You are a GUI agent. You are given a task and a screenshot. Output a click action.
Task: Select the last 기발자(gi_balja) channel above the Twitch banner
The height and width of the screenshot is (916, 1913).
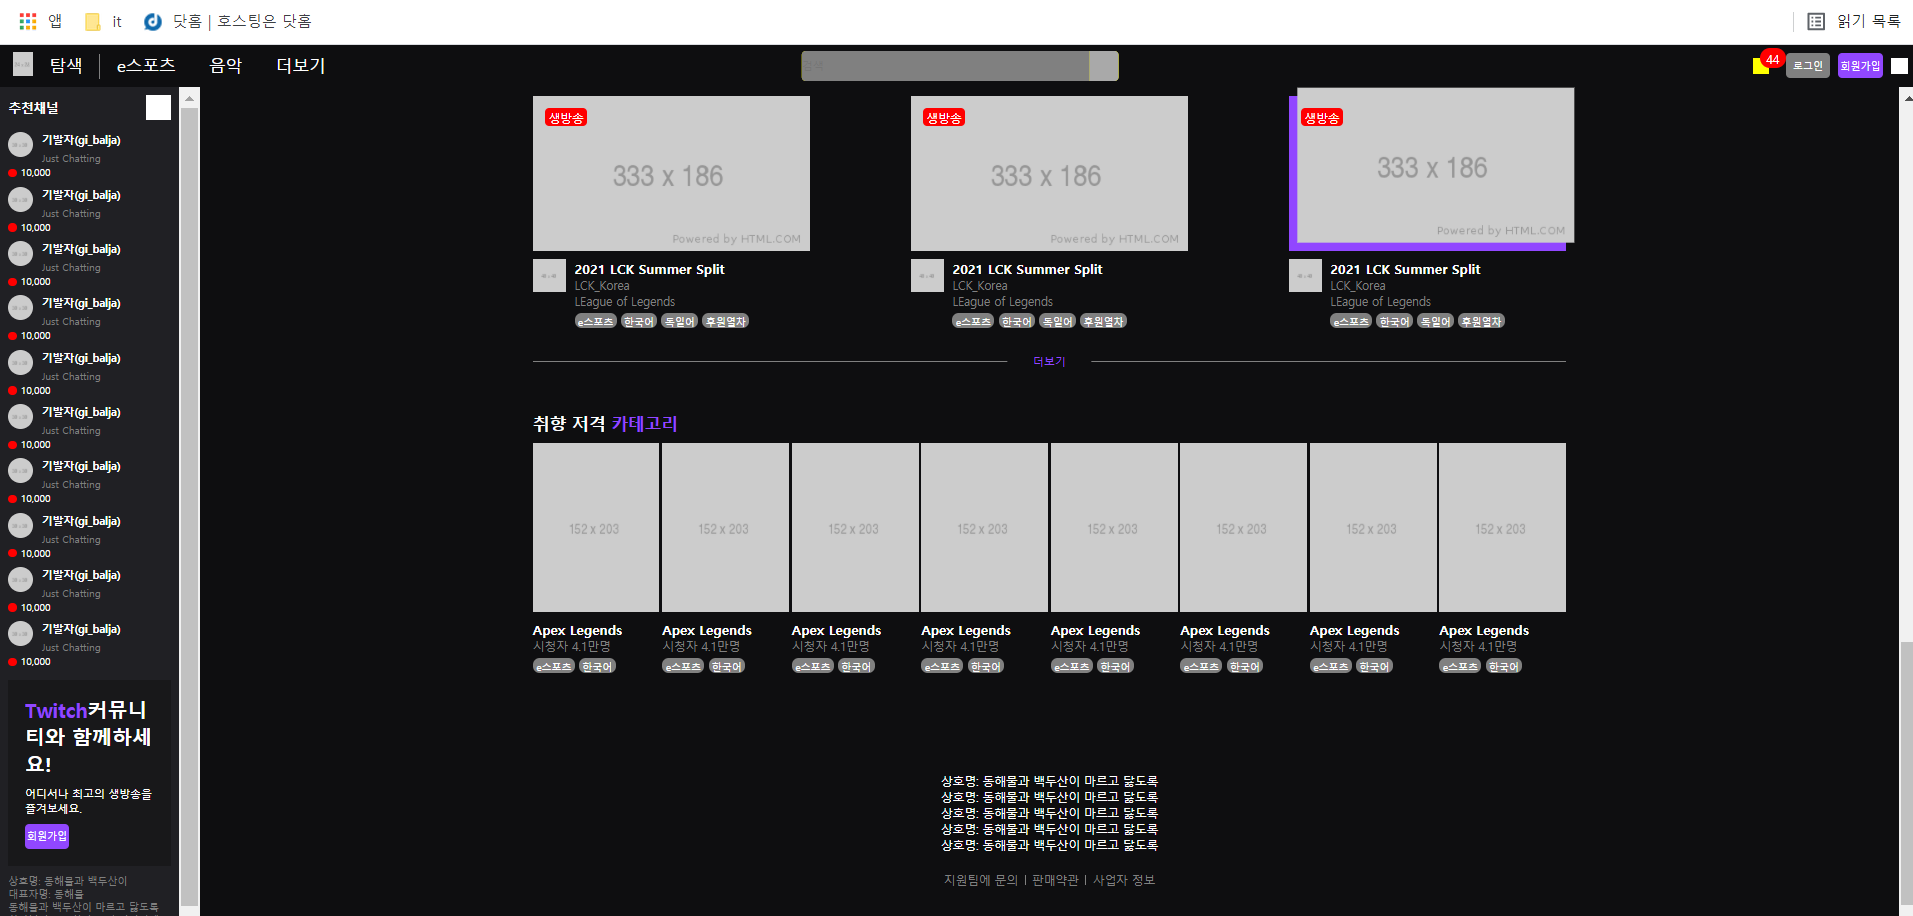[x=89, y=644]
